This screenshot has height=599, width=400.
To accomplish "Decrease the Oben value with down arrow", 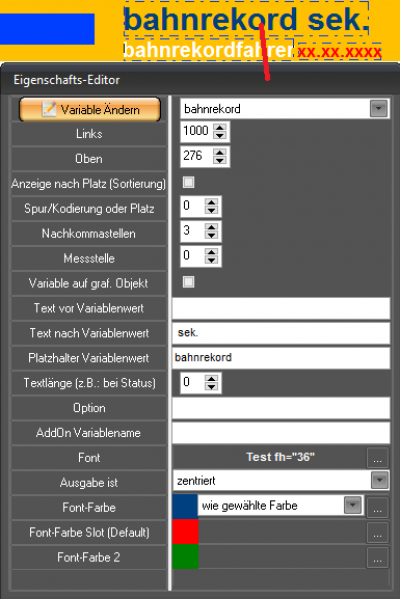I will click(x=220, y=160).
